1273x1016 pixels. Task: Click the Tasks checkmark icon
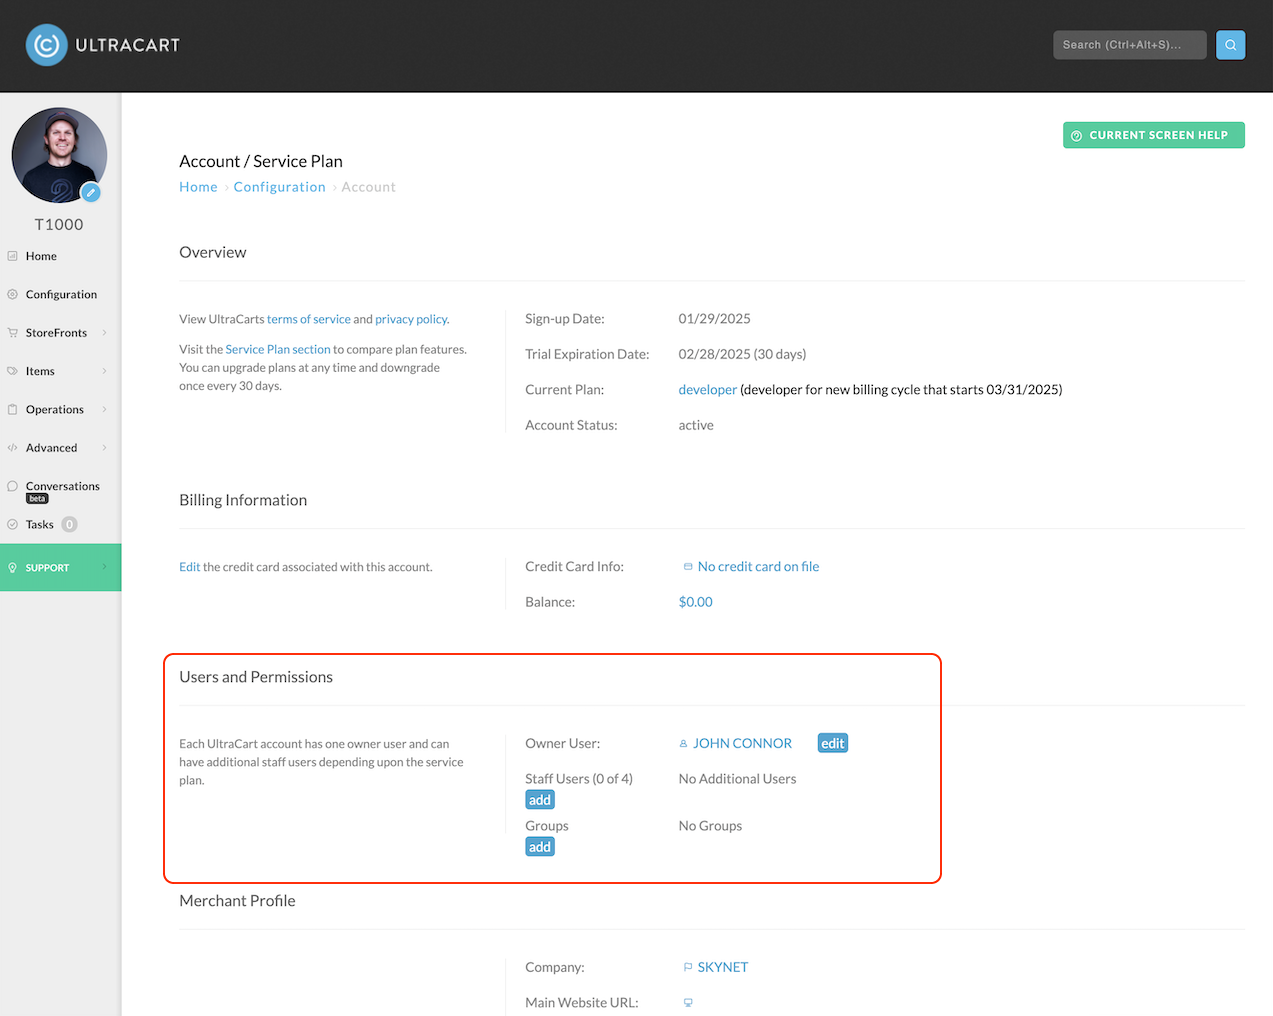(x=13, y=524)
